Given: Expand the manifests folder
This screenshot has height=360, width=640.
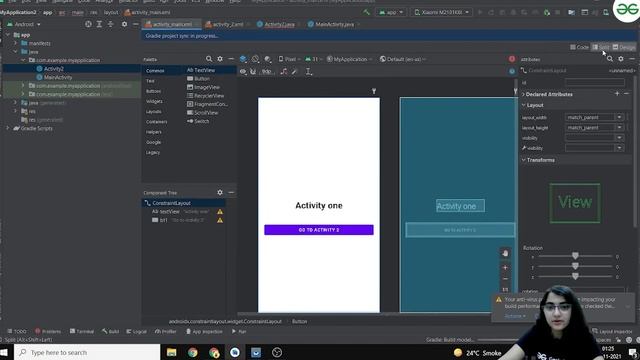Looking at the screenshot, I should (16, 43).
